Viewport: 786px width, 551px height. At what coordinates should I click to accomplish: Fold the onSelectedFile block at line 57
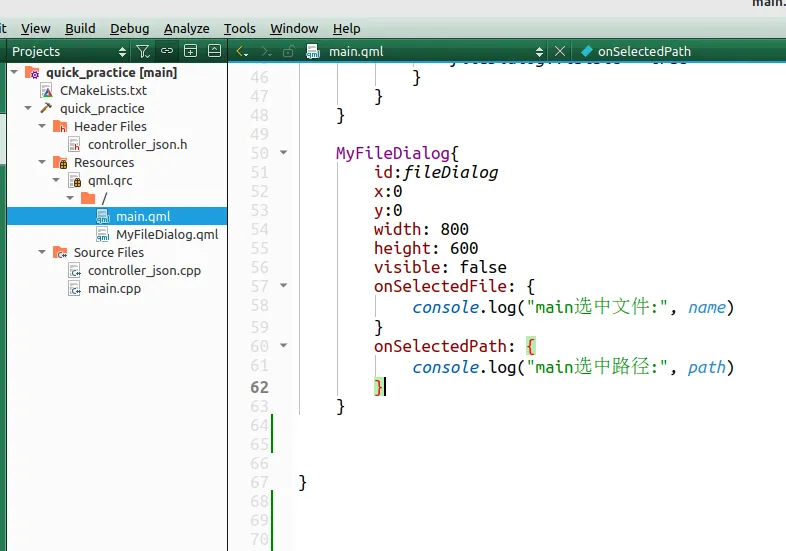click(x=284, y=286)
